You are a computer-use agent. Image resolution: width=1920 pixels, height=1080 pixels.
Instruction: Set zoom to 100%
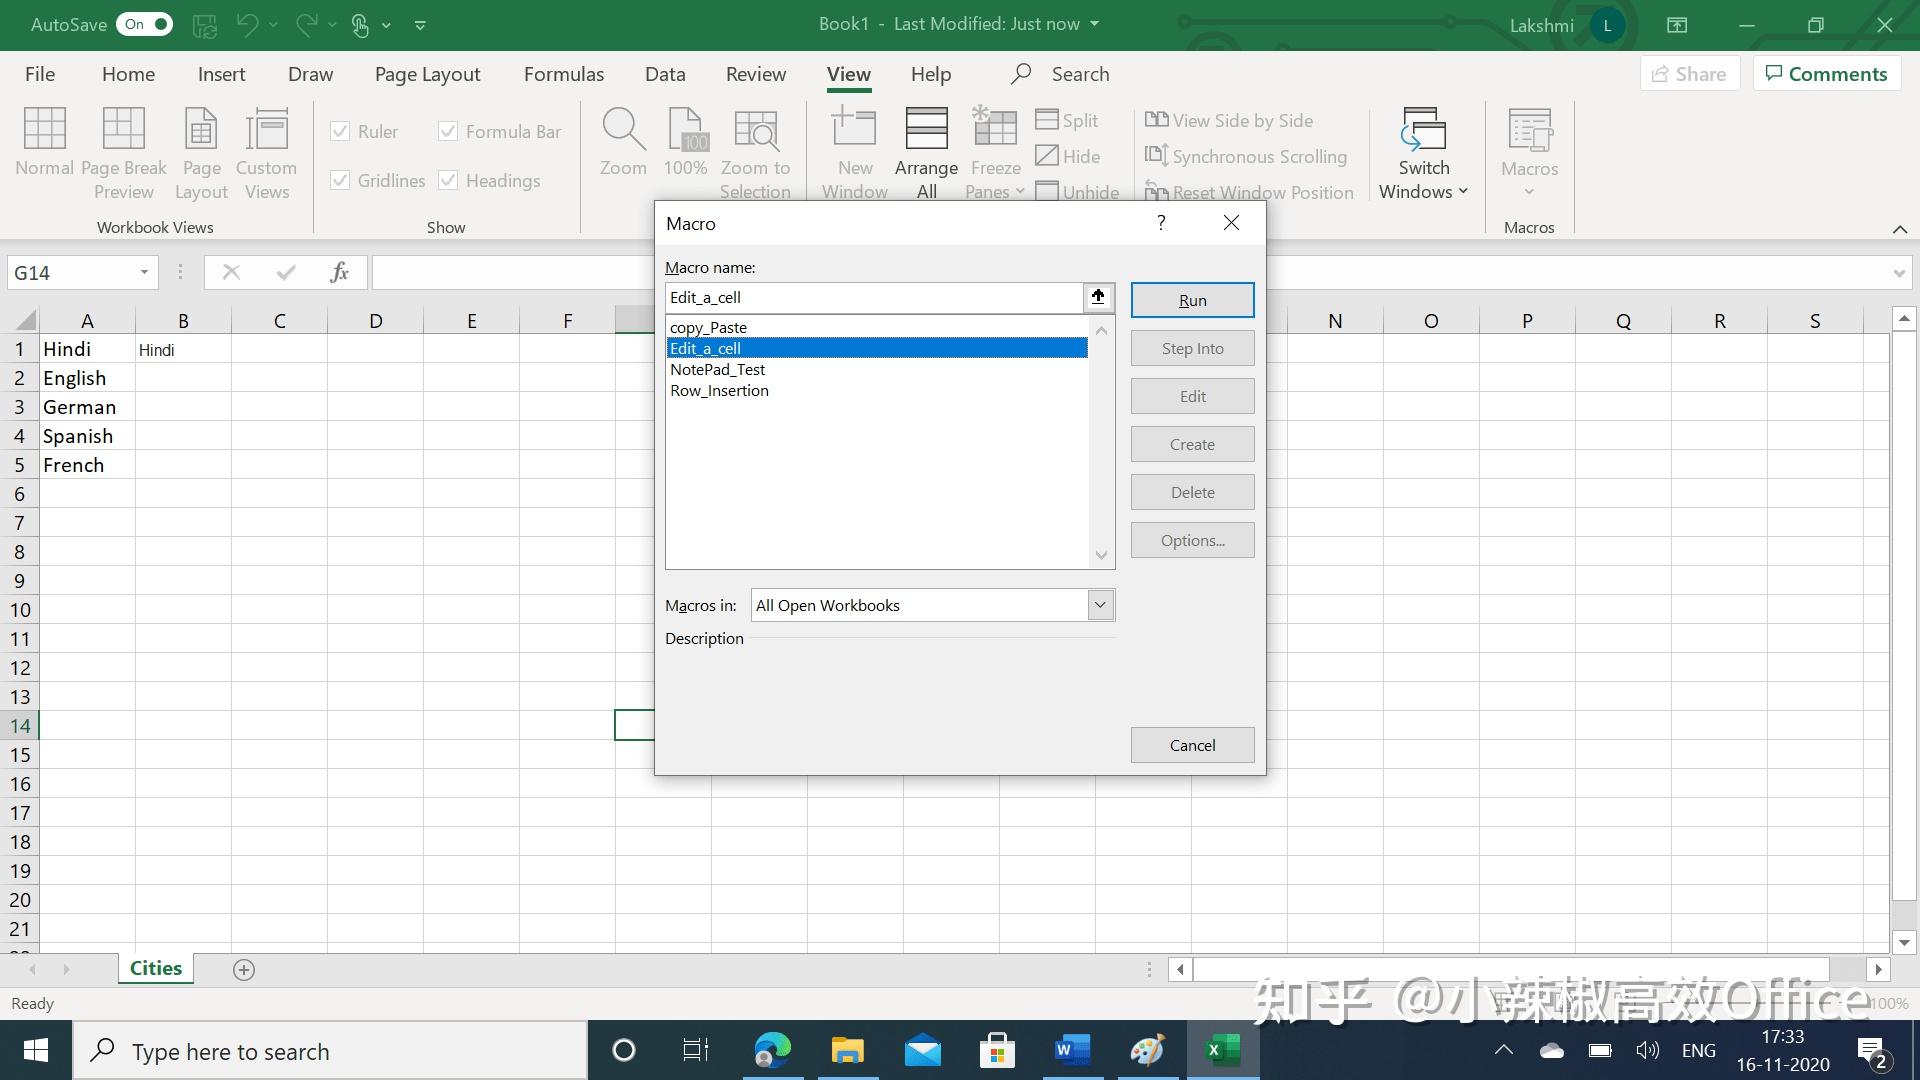click(685, 140)
